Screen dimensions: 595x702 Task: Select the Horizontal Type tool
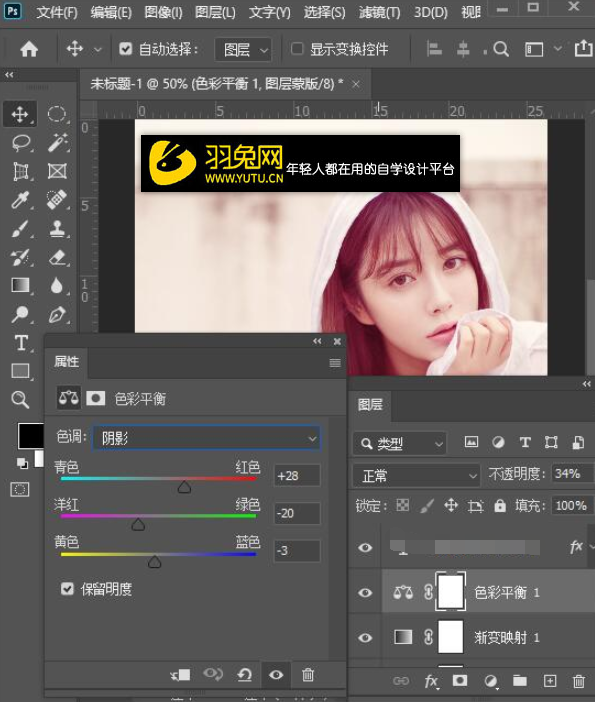pyautogui.click(x=21, y=343)
